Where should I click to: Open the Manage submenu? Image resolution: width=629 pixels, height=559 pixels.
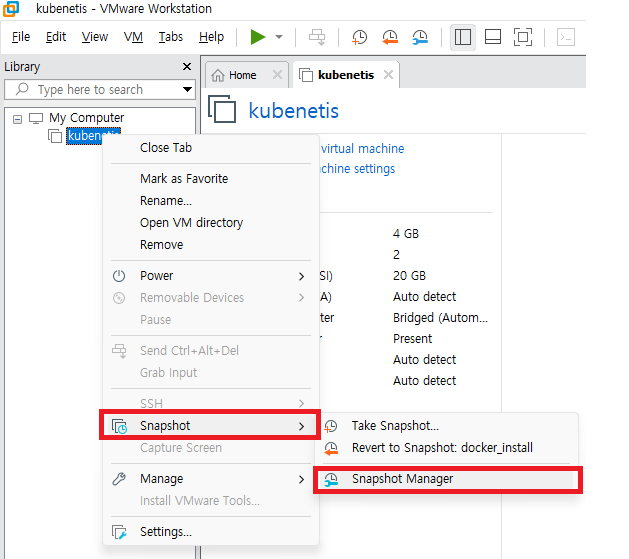[x=211, y=479]
